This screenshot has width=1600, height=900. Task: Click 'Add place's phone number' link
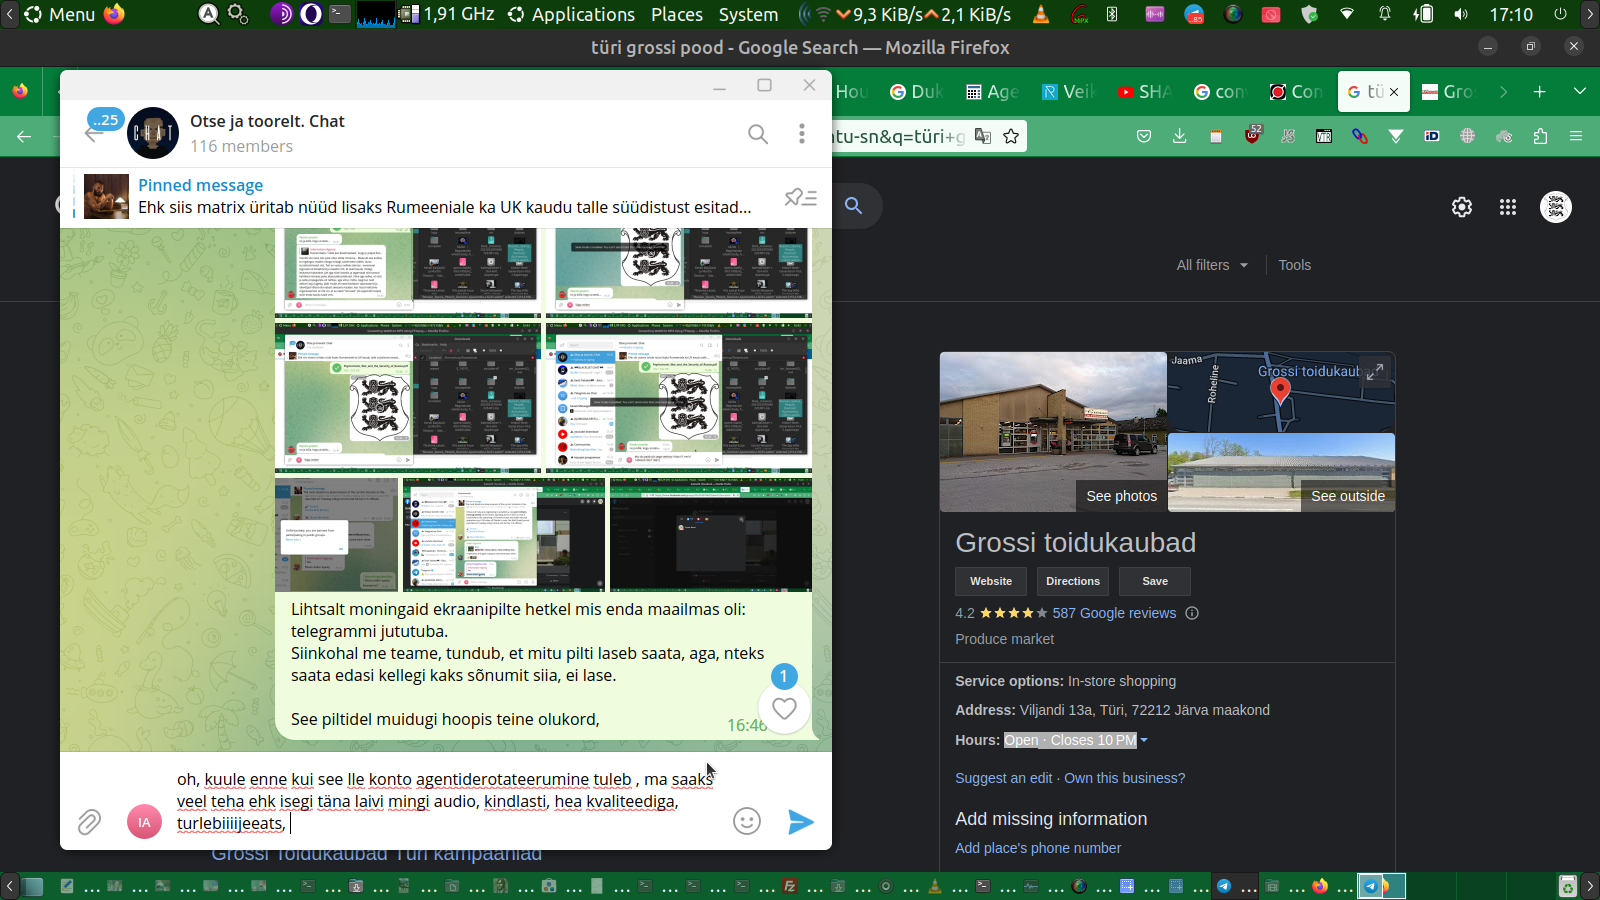1038,848
